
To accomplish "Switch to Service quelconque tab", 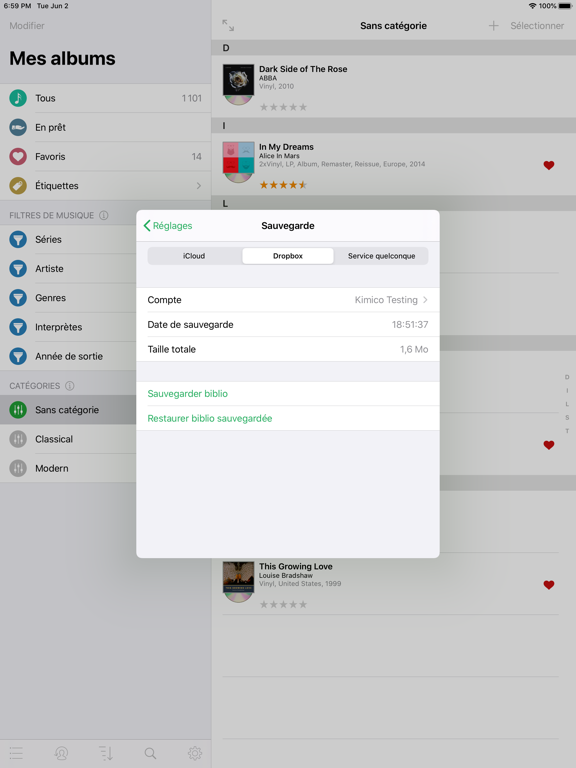I will tap(382, 256).
